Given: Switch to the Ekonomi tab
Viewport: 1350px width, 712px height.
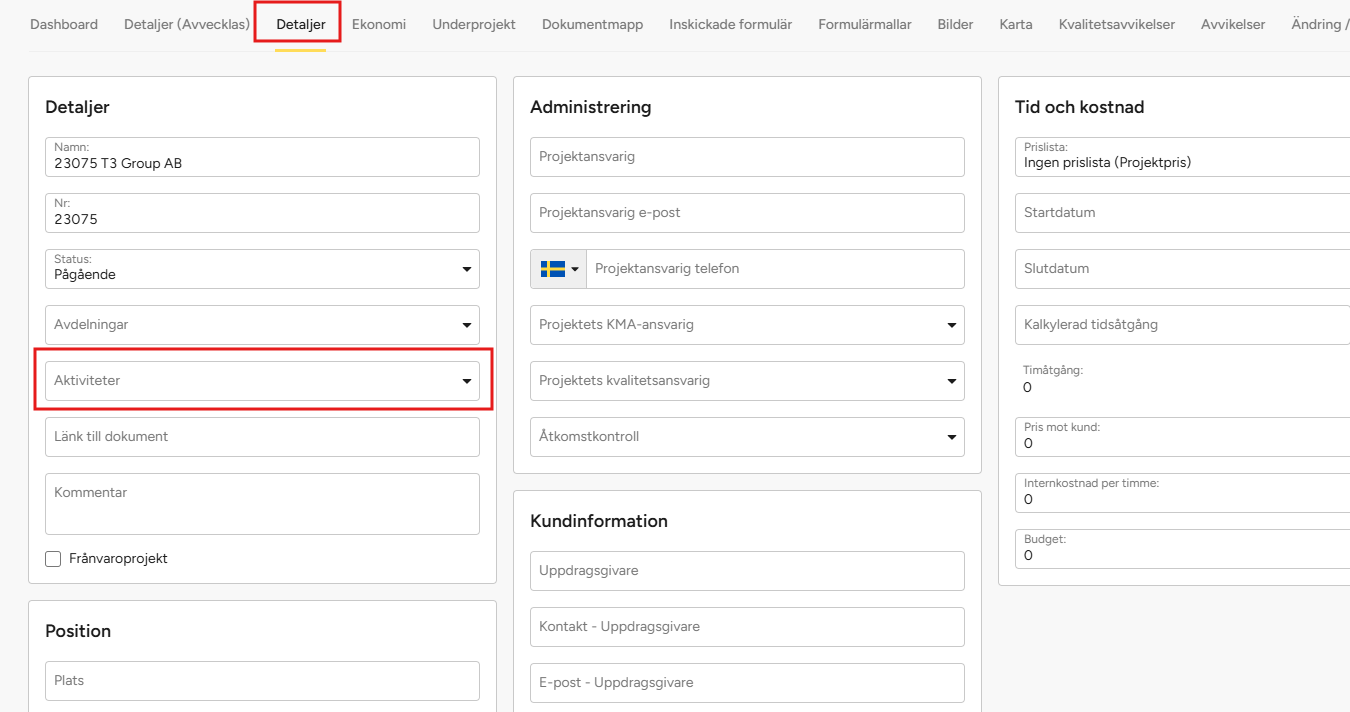Looking at the screenshot, I should point(379,24).
